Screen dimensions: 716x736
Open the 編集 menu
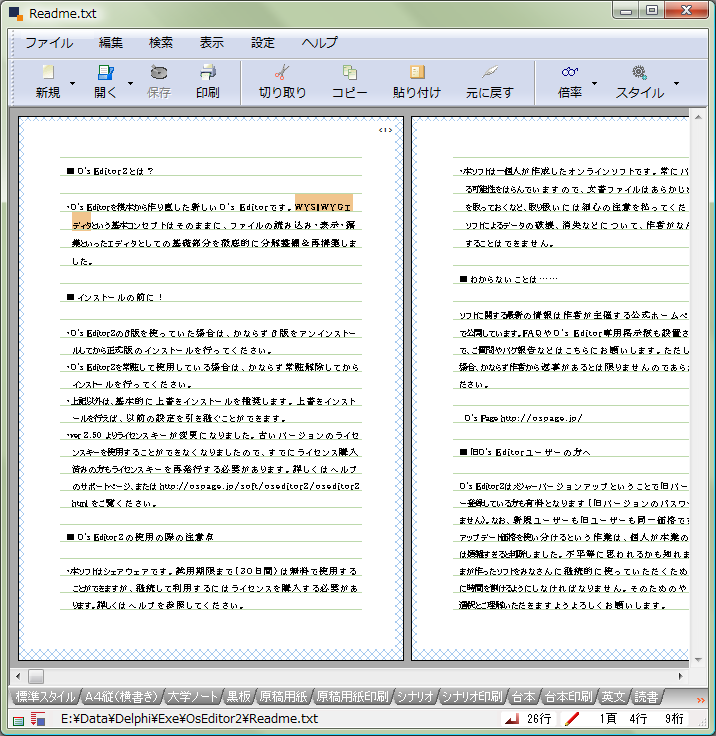coord(111,43)
